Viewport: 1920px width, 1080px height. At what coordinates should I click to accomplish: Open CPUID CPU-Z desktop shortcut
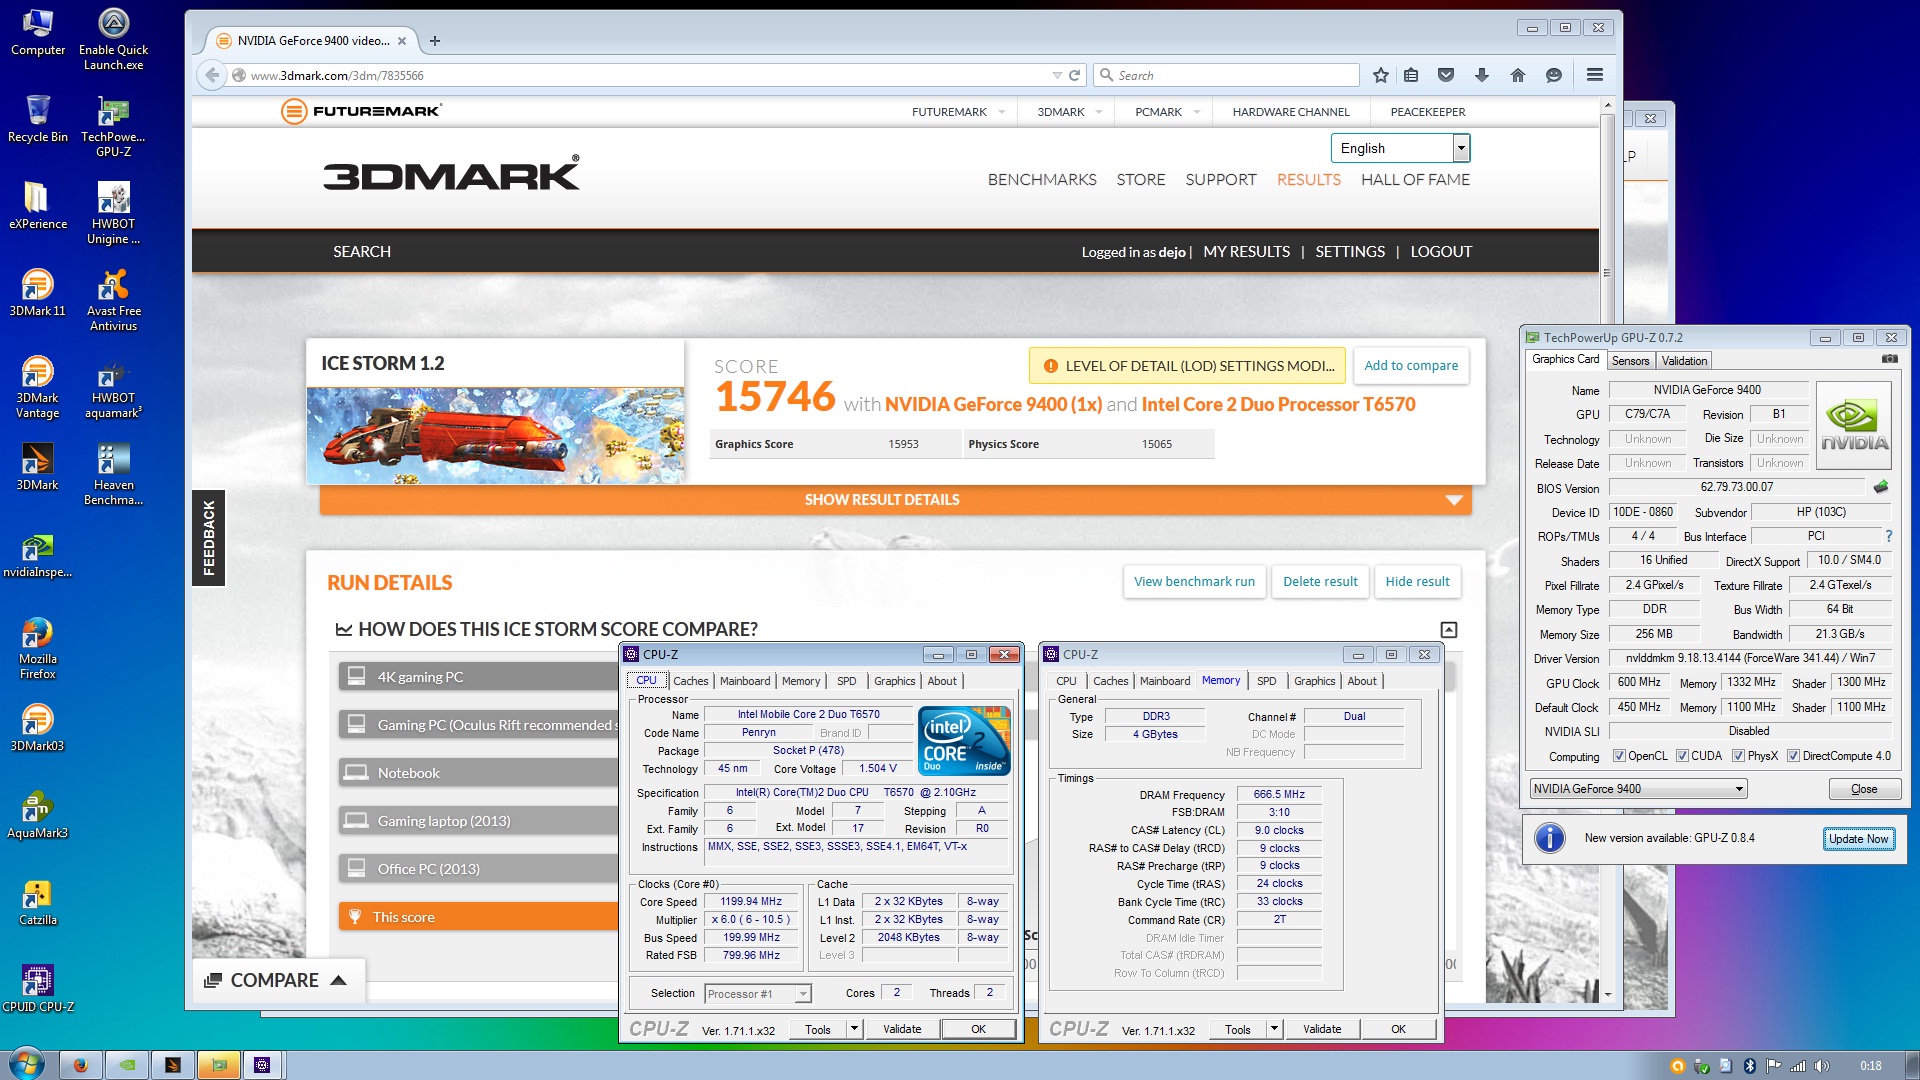click(x=38, y=989)
